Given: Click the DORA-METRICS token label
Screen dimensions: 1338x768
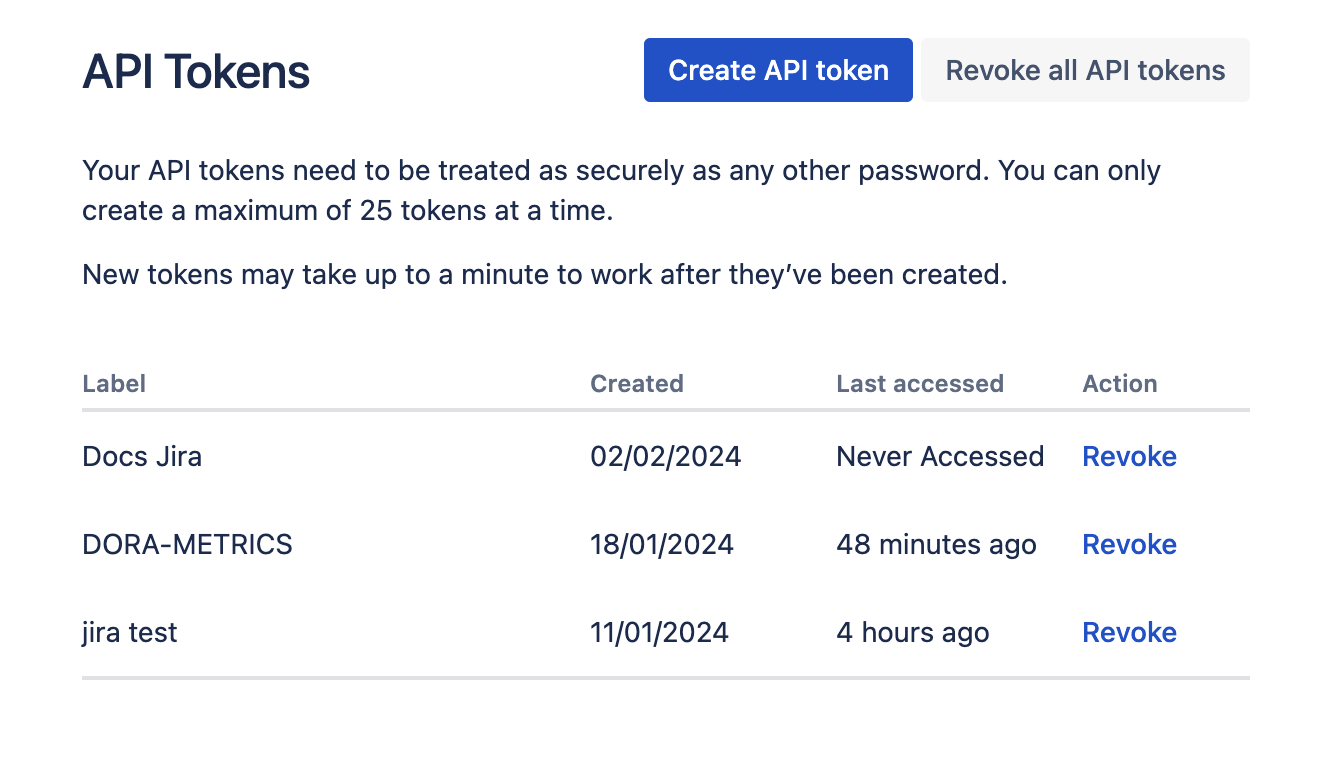Looking at the screenshot, I should [187, 544].
